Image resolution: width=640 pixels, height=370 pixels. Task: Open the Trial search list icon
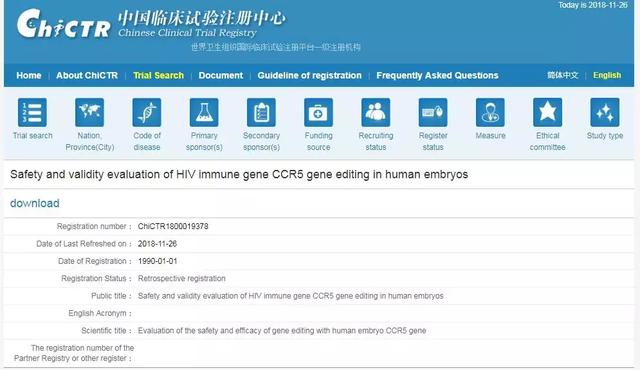pos(32,112)
